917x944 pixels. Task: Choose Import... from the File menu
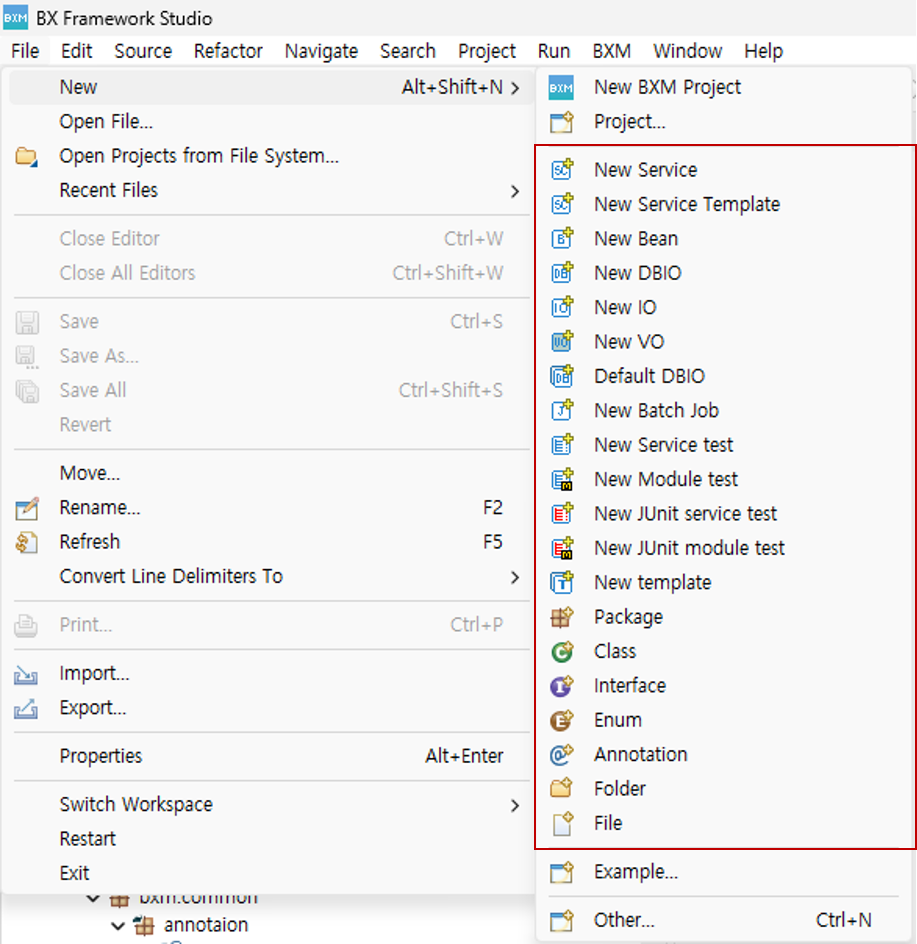94,674
